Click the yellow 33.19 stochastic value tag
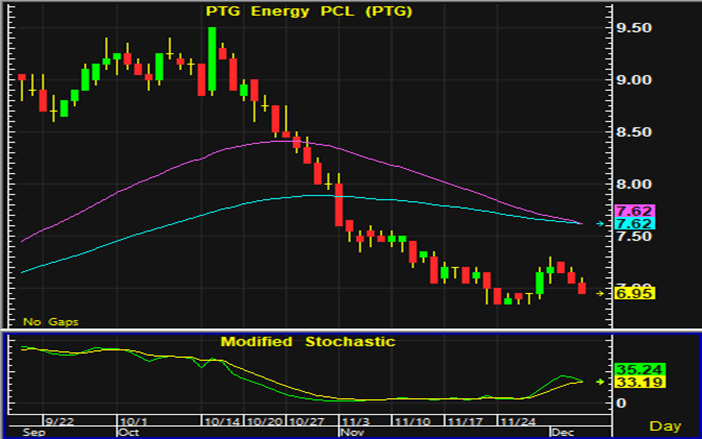 [634, 382]
